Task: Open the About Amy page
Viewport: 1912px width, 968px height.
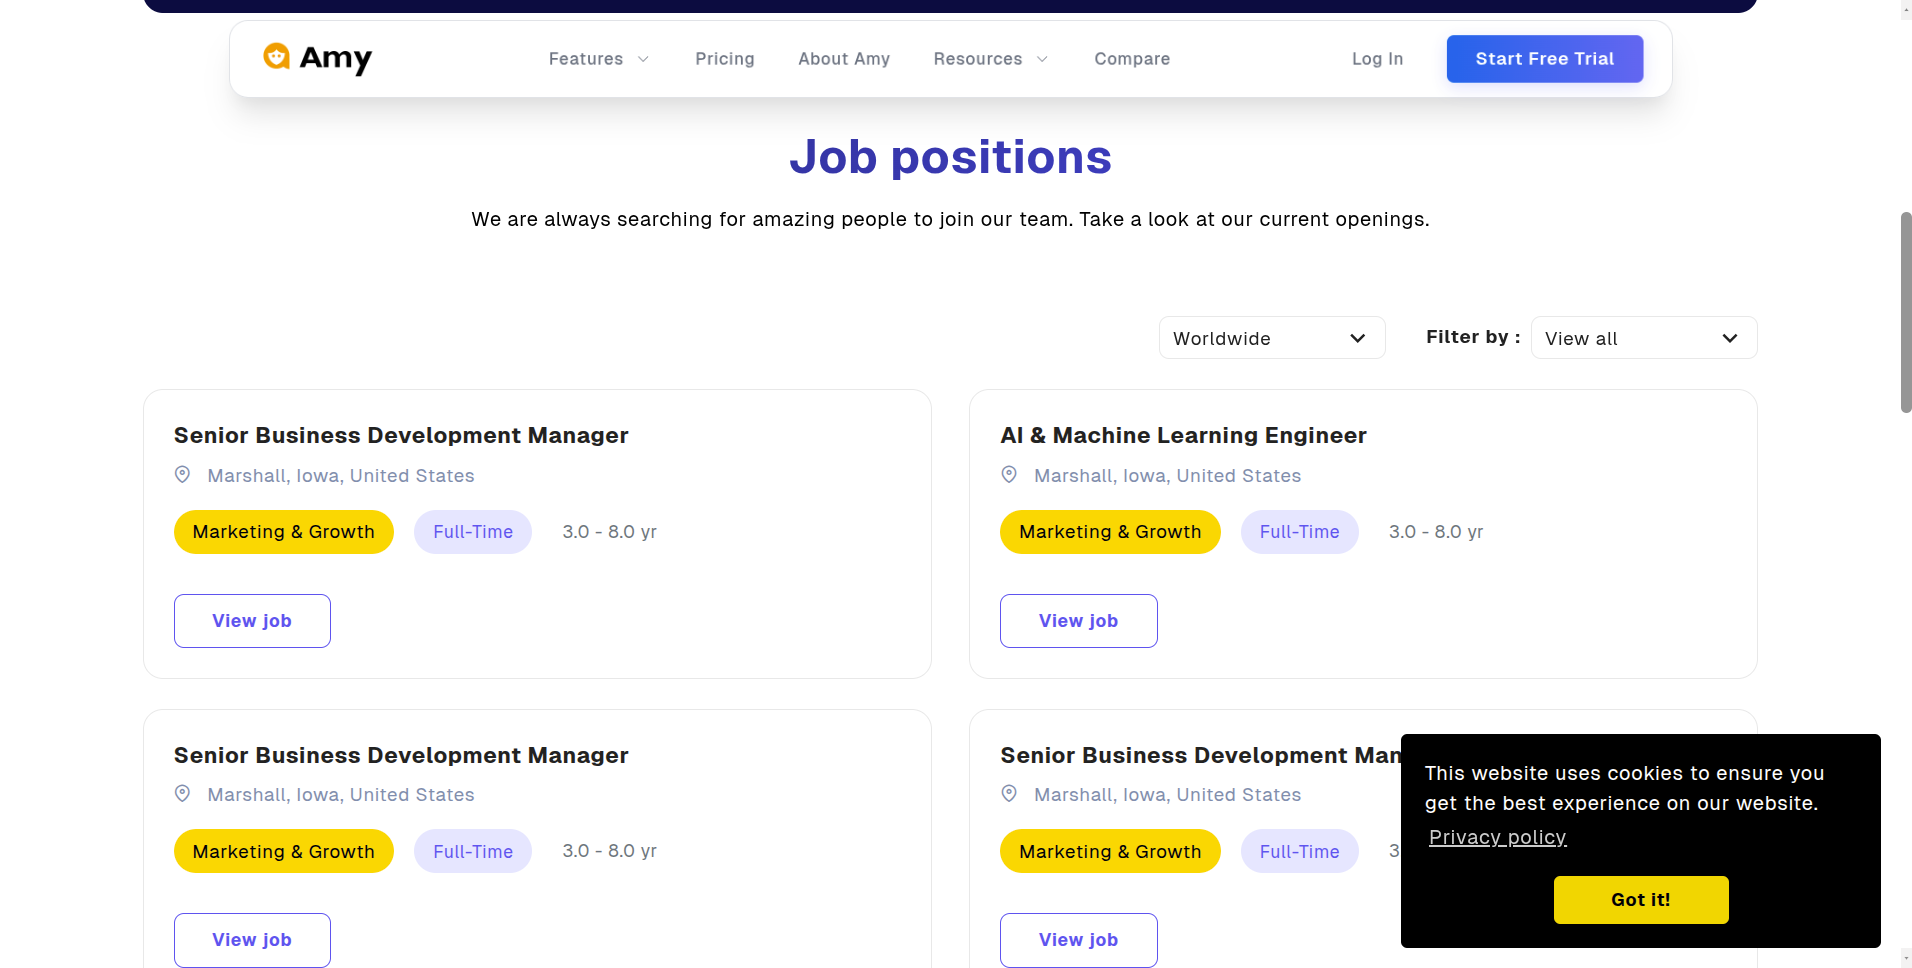Action: (843, 58)
